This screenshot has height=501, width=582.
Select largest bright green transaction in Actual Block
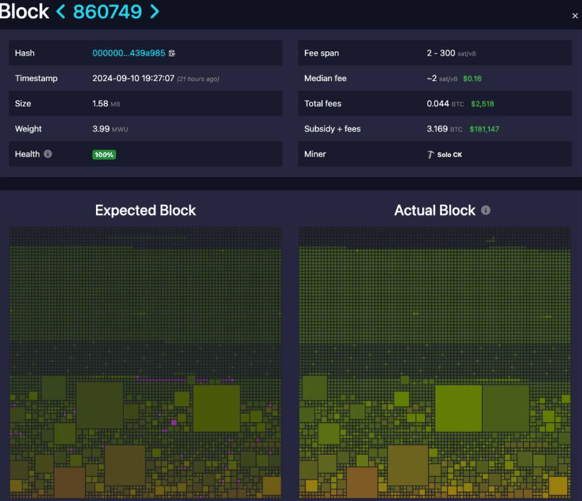tap(458, 408)
